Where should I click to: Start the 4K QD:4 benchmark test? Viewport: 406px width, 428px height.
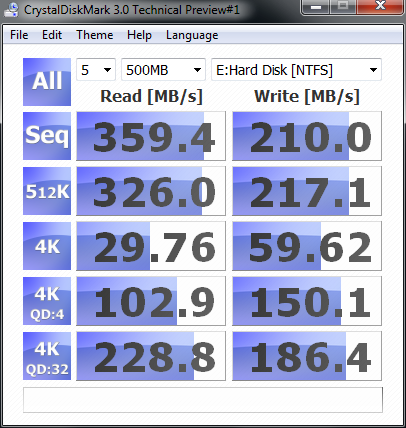coord(47,301)
